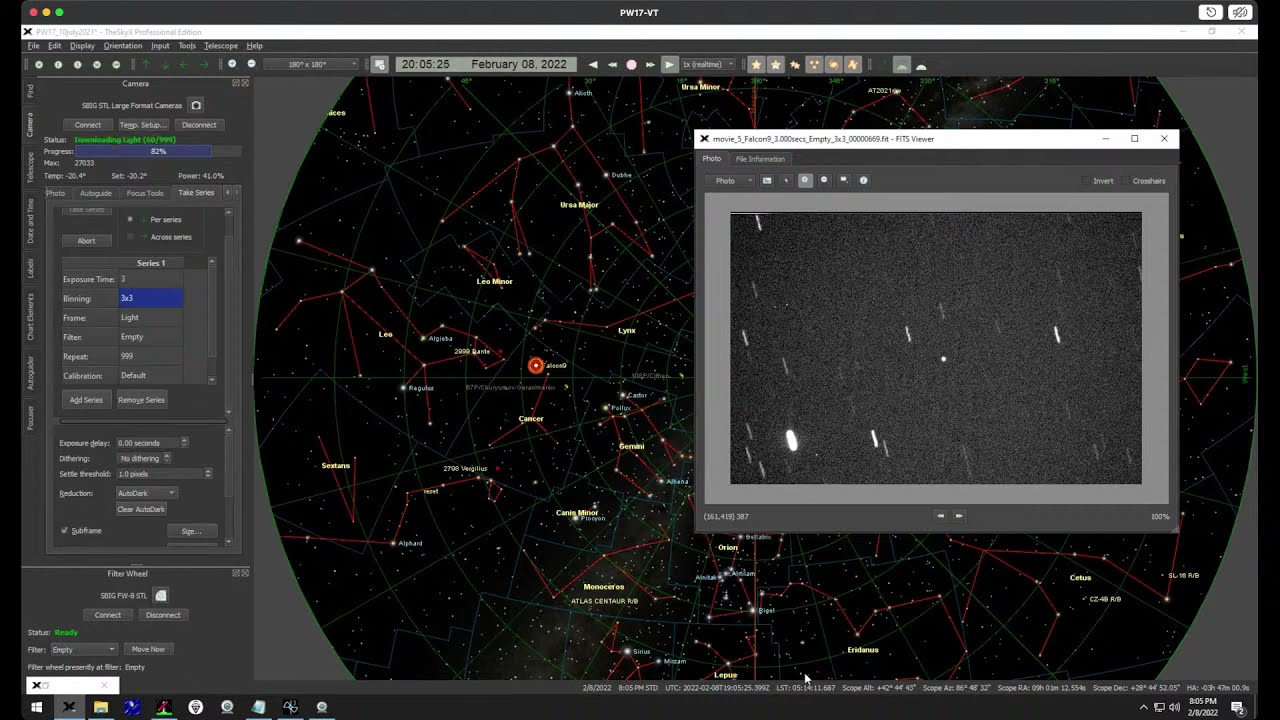Open the File Information tab
The image size is (1280, 720).
[x=760, y=159]
